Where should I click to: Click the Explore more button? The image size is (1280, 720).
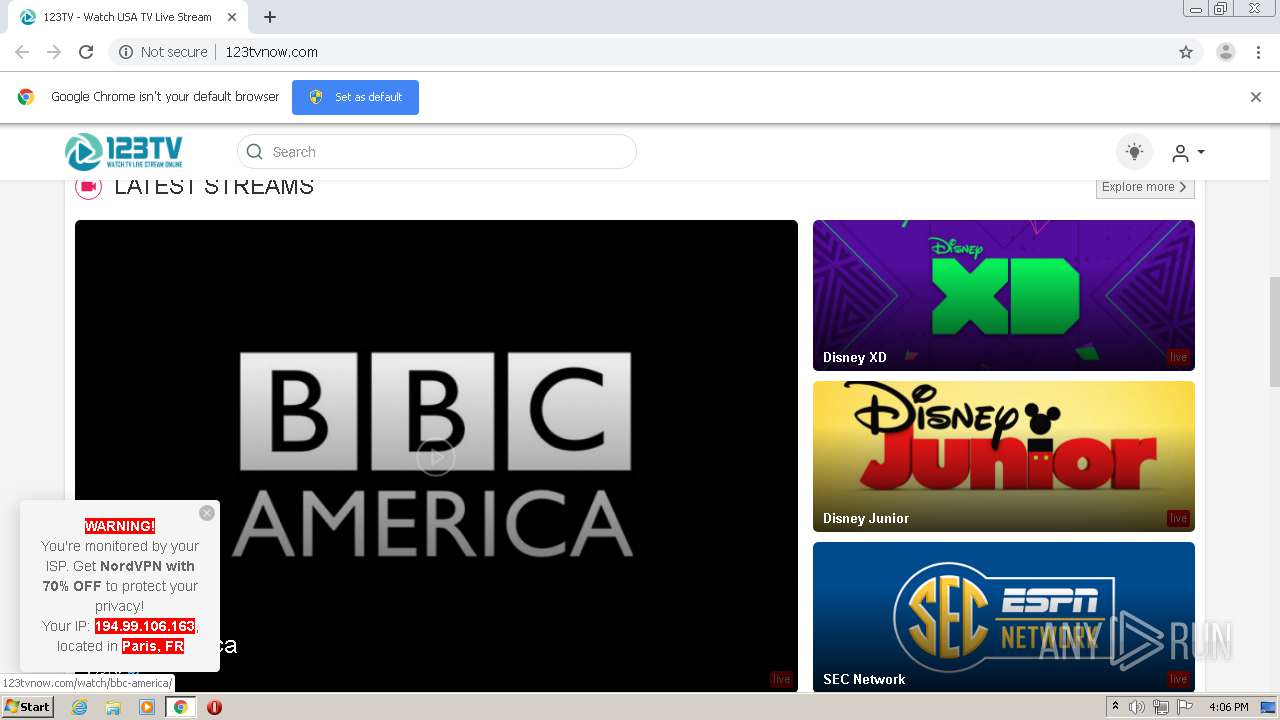(x=1145, y=187)
